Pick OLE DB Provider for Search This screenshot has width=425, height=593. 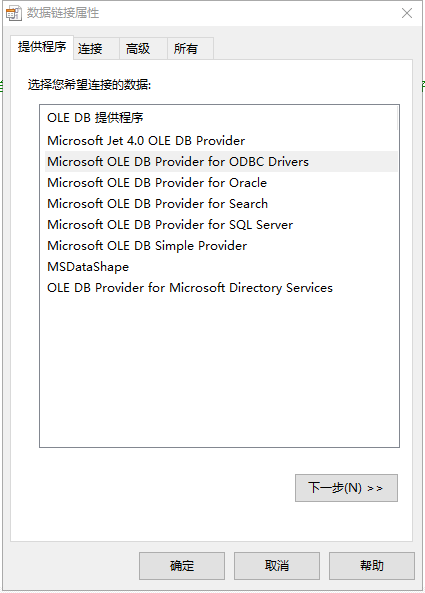[x=221, y=203]
